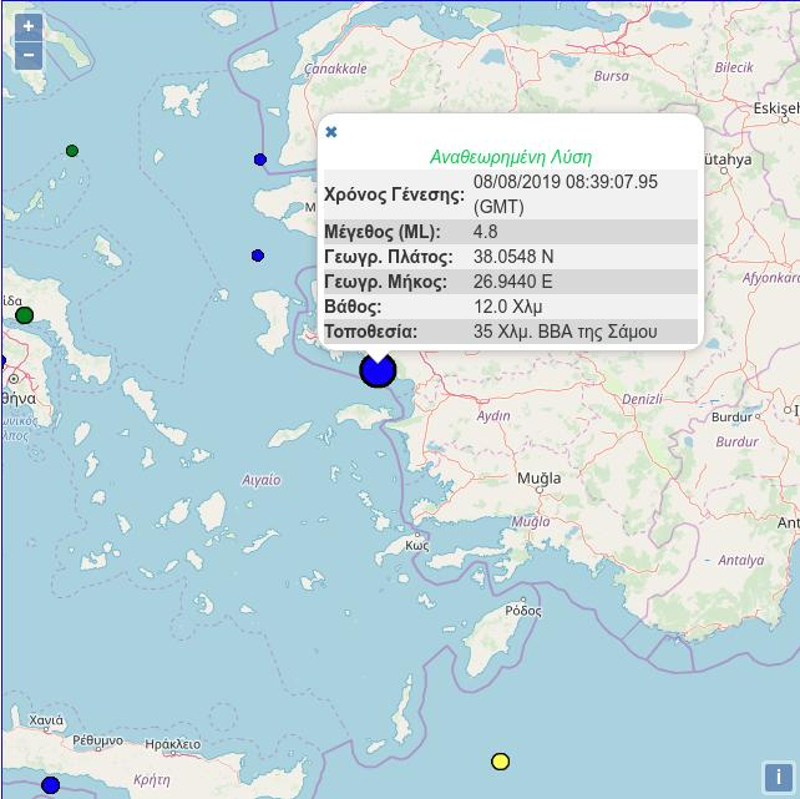Zoom in on the map

[28, 27]
